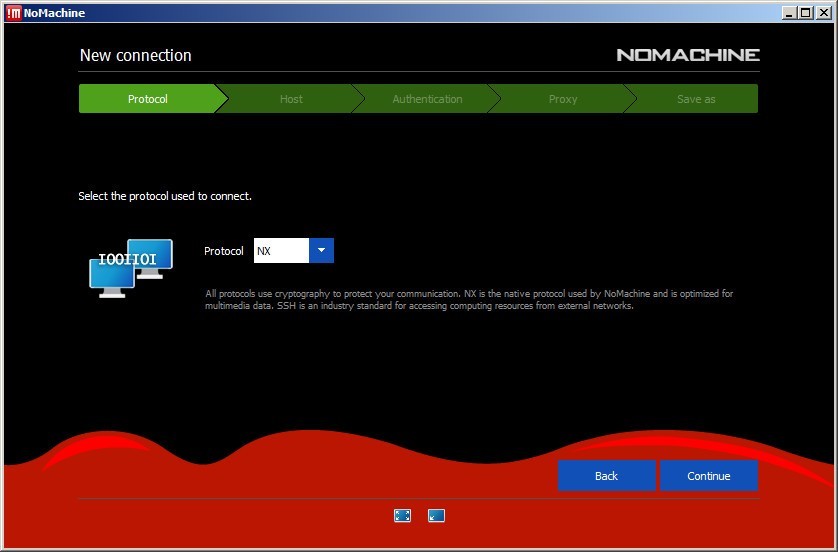Click the "All protocols use cryptography" description

(x=469, y=300)
